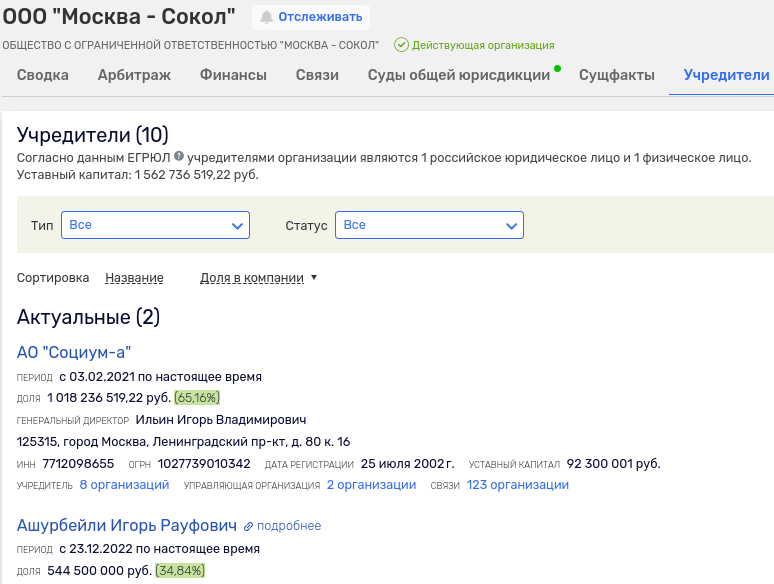Open the Связи tab
This screenshot has height=584, width=774.
pos(317,75)
